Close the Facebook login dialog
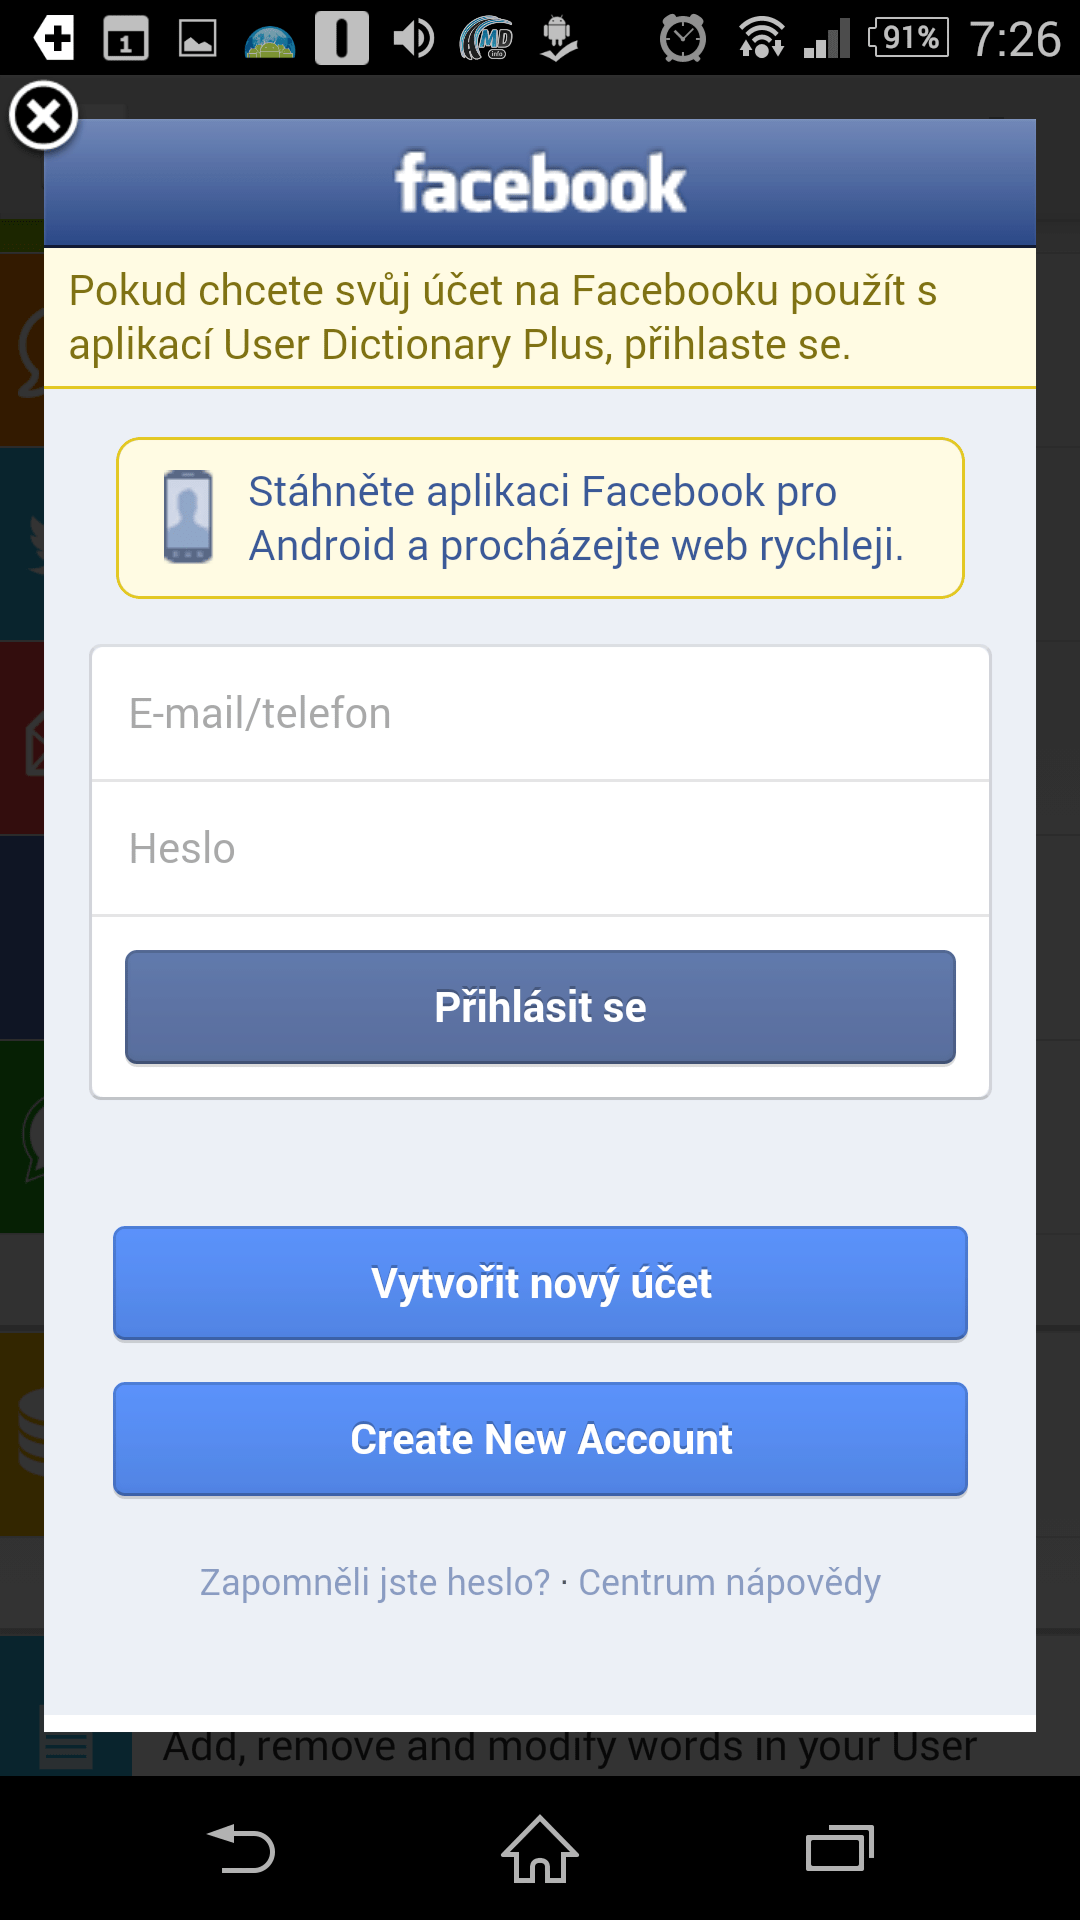Screen dimensions: 1080x1920 [x=43, y=116]
